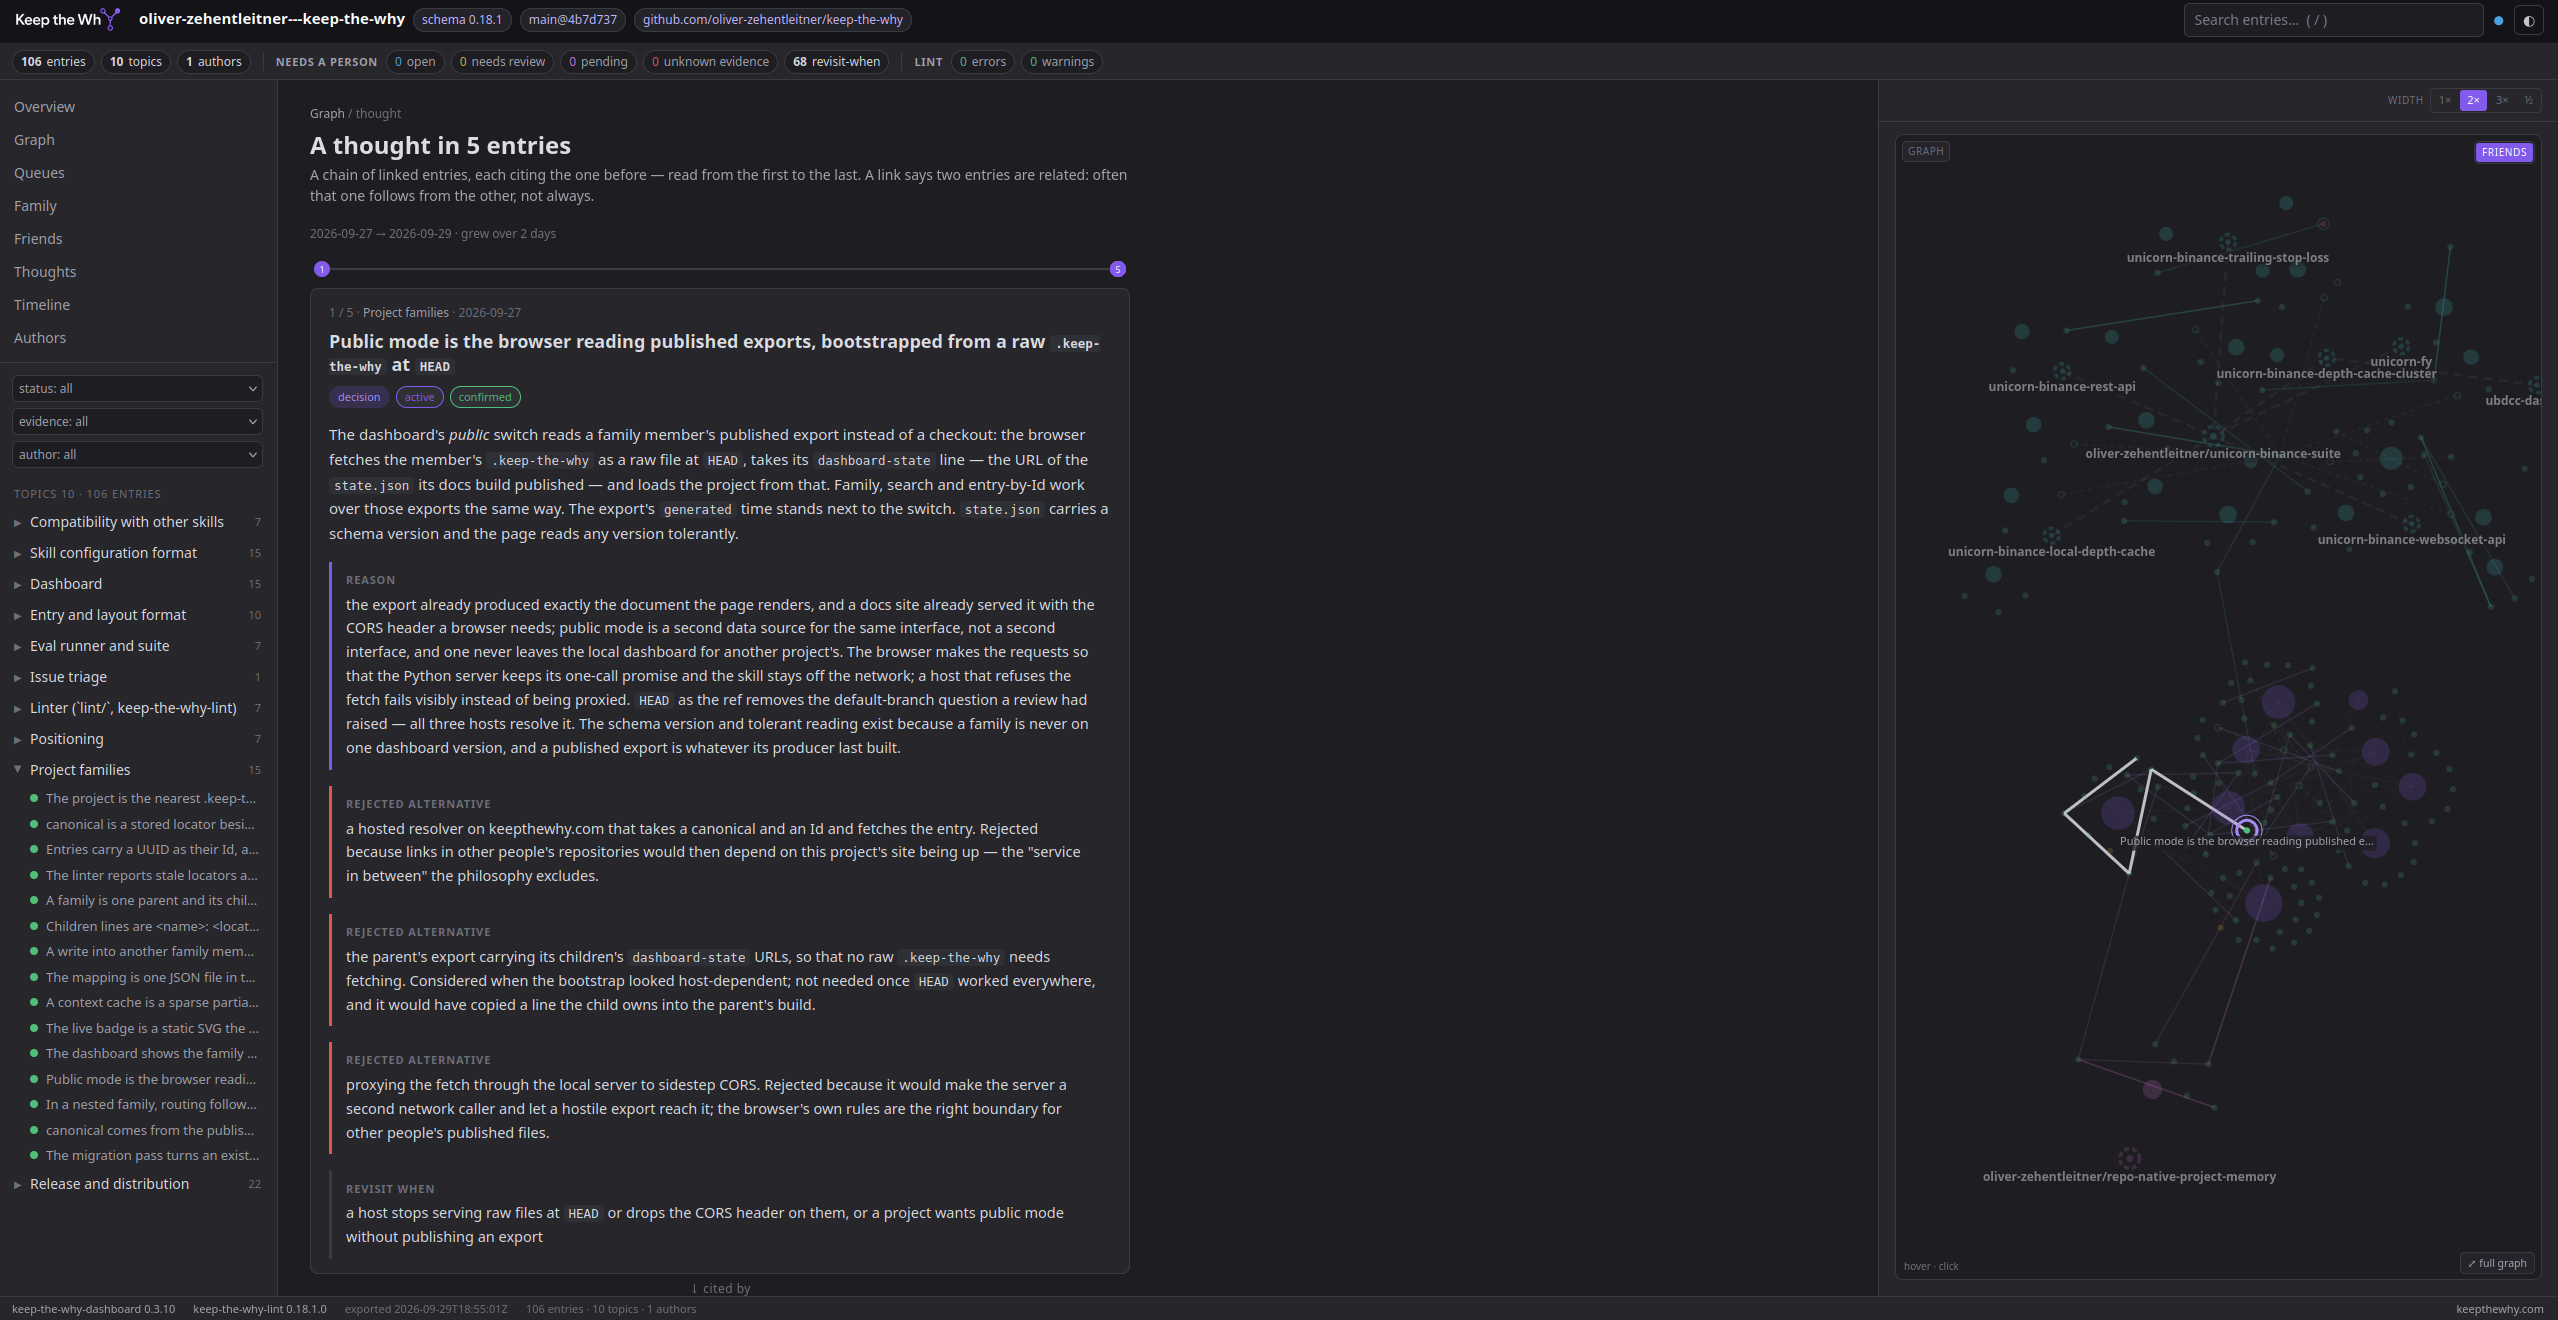Click the main@4b7d737 branch chip
2558x1320 pixels.
pos(573,20)
